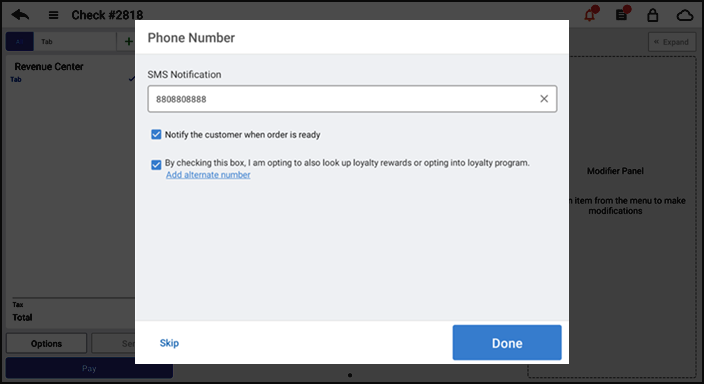This screenshot has height=384, width=704.
Task: Focus the SMS Notification phone field
Action: (x=352, y=99)
